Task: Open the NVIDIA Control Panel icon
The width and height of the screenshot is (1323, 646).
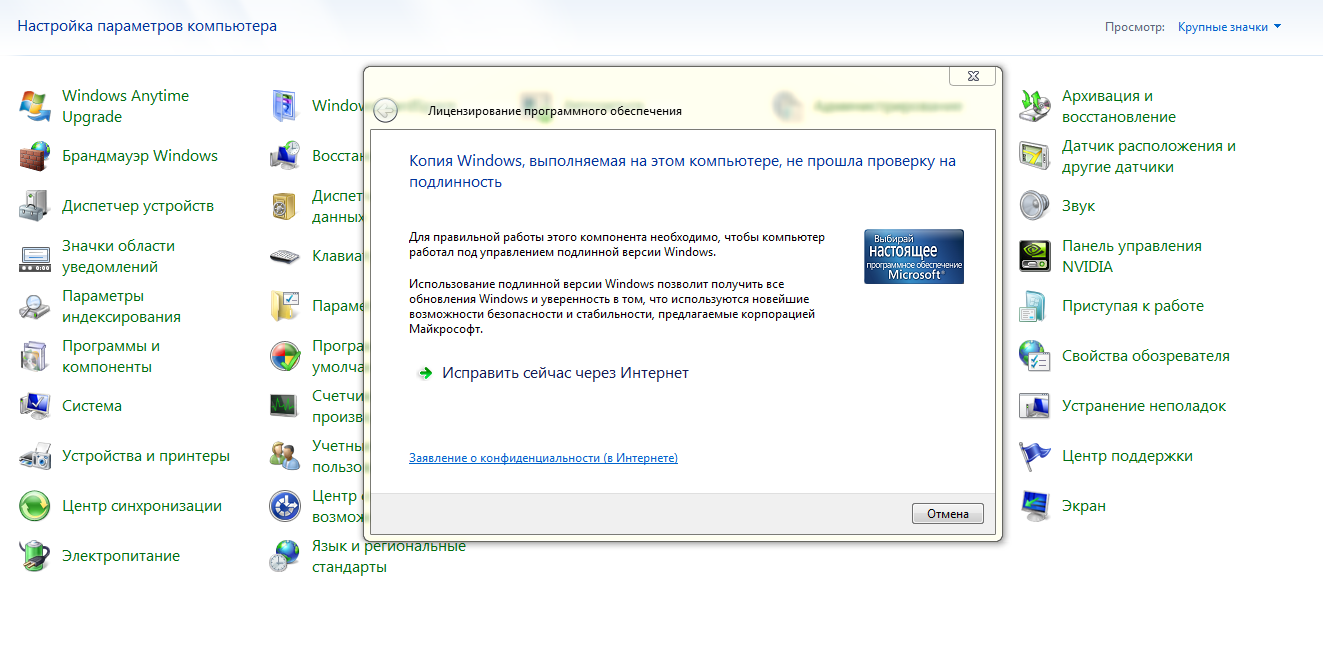Action: point(1034,256)
